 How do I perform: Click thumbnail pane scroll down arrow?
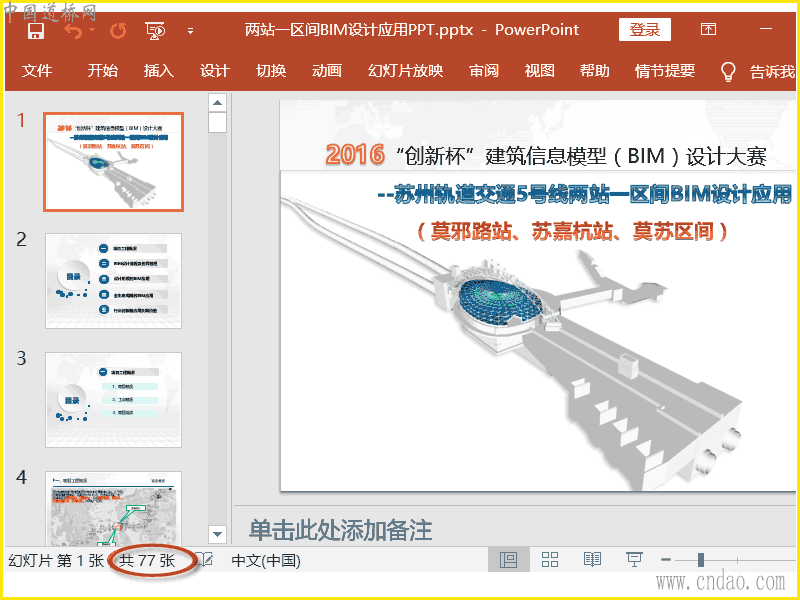tap(217, 534)
